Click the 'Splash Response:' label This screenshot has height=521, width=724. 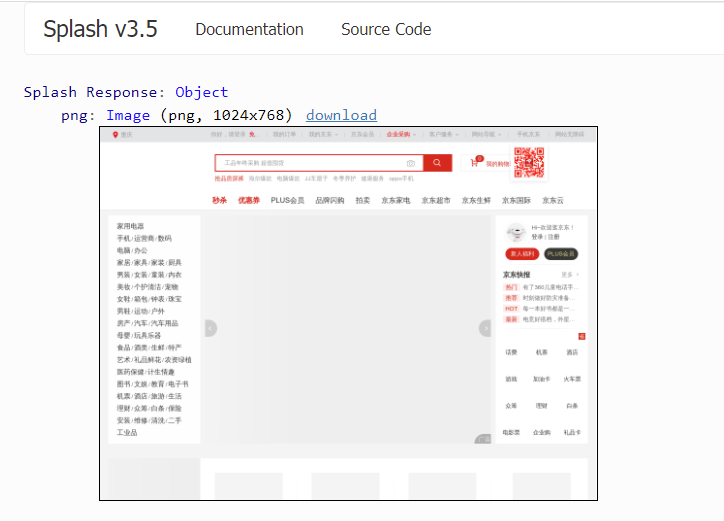pos(94,92)
